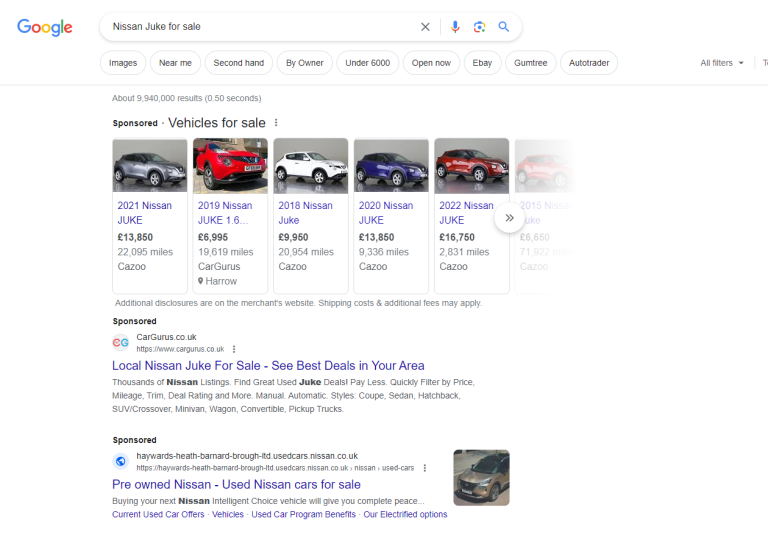Image resolution: width=768 pixels, height=535 pixels.
Task: Select the Images filter chip
Action: pos(123,63)
